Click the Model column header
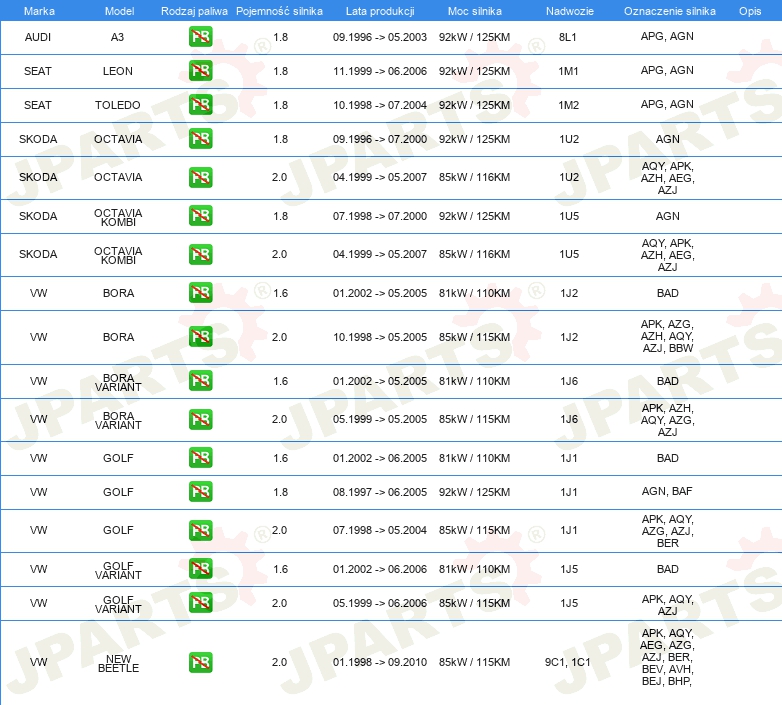The width and height of the screenshot is (782, 705). 119,11
